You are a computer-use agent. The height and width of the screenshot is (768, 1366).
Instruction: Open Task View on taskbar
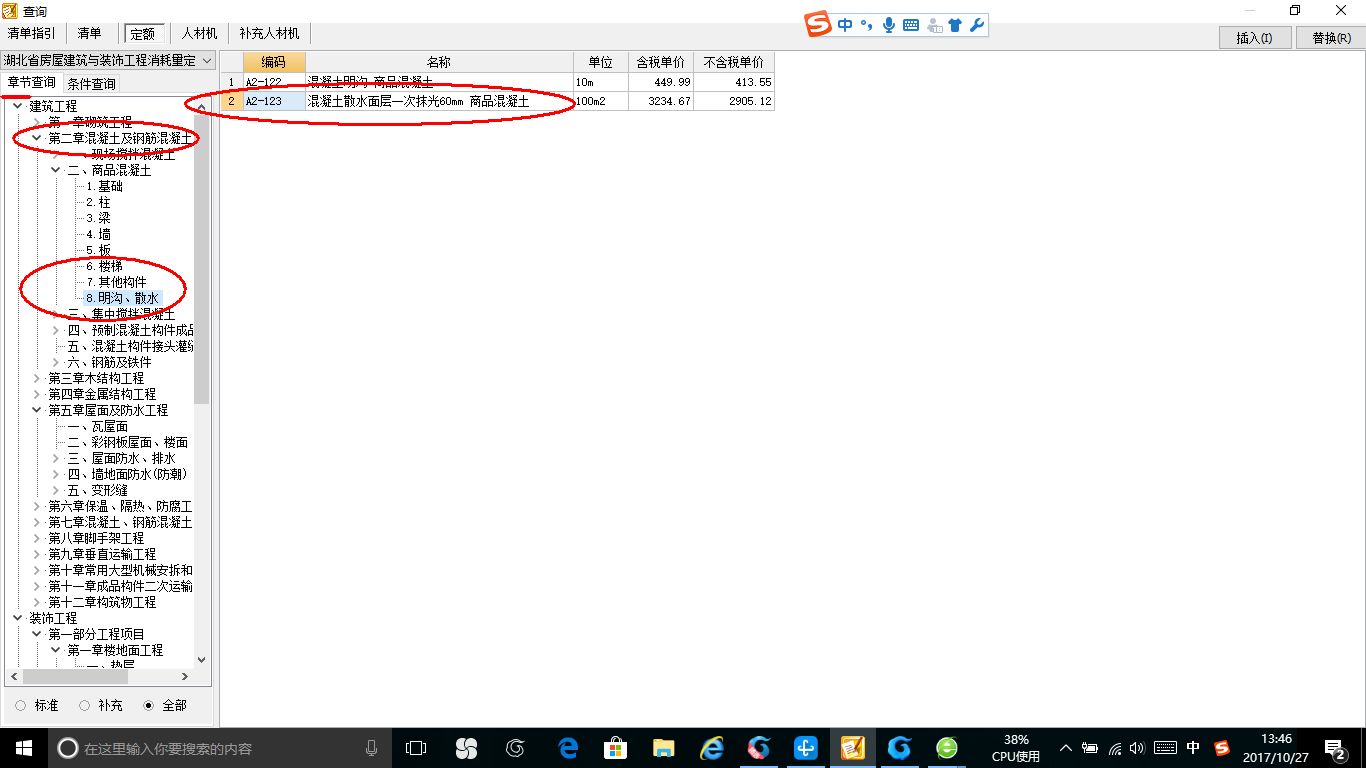click(415, 748)
